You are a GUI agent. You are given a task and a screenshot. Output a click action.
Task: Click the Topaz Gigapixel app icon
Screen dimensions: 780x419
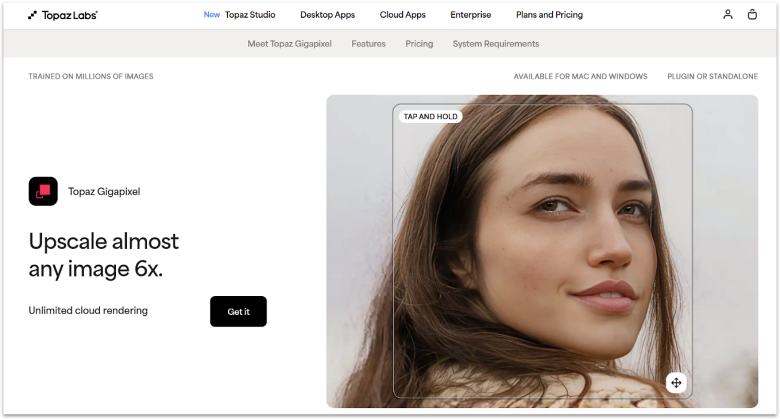click(x=43, y=191)
